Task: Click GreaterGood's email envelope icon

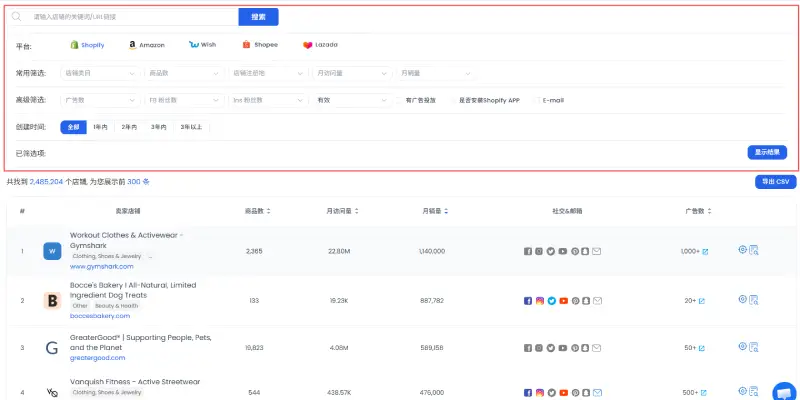Action: click(x=596, y=348)
